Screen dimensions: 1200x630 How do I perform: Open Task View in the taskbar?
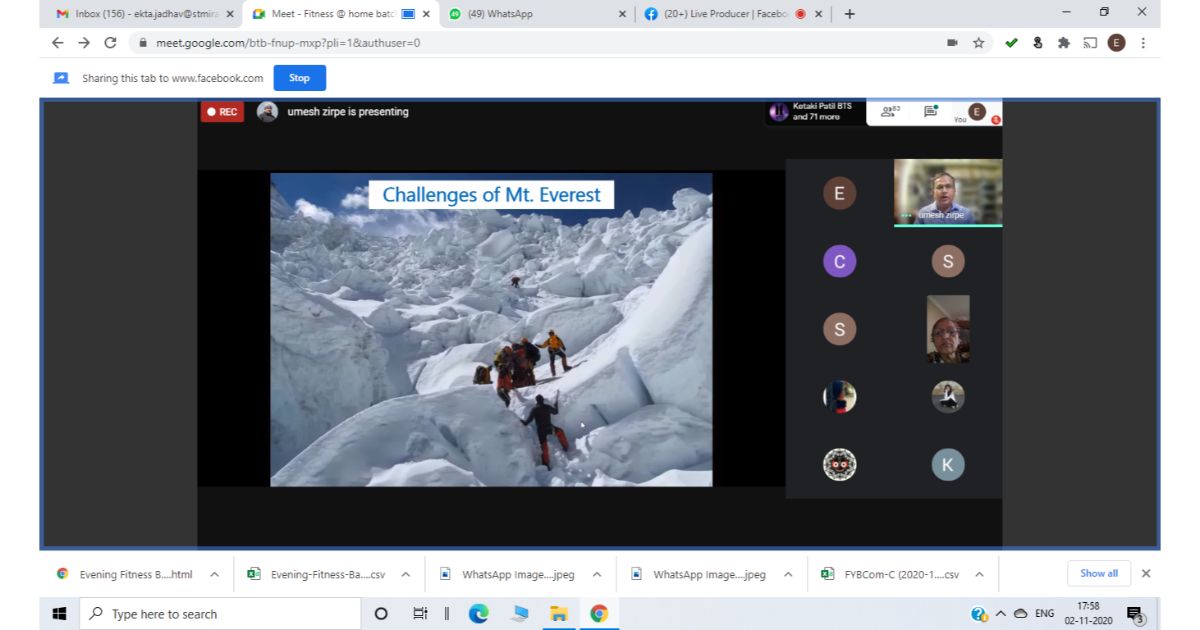tap(420, 614)
